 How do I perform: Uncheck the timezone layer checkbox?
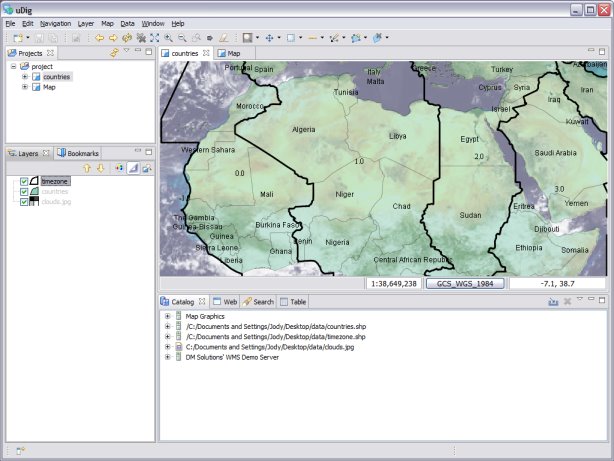pos(24,181)
